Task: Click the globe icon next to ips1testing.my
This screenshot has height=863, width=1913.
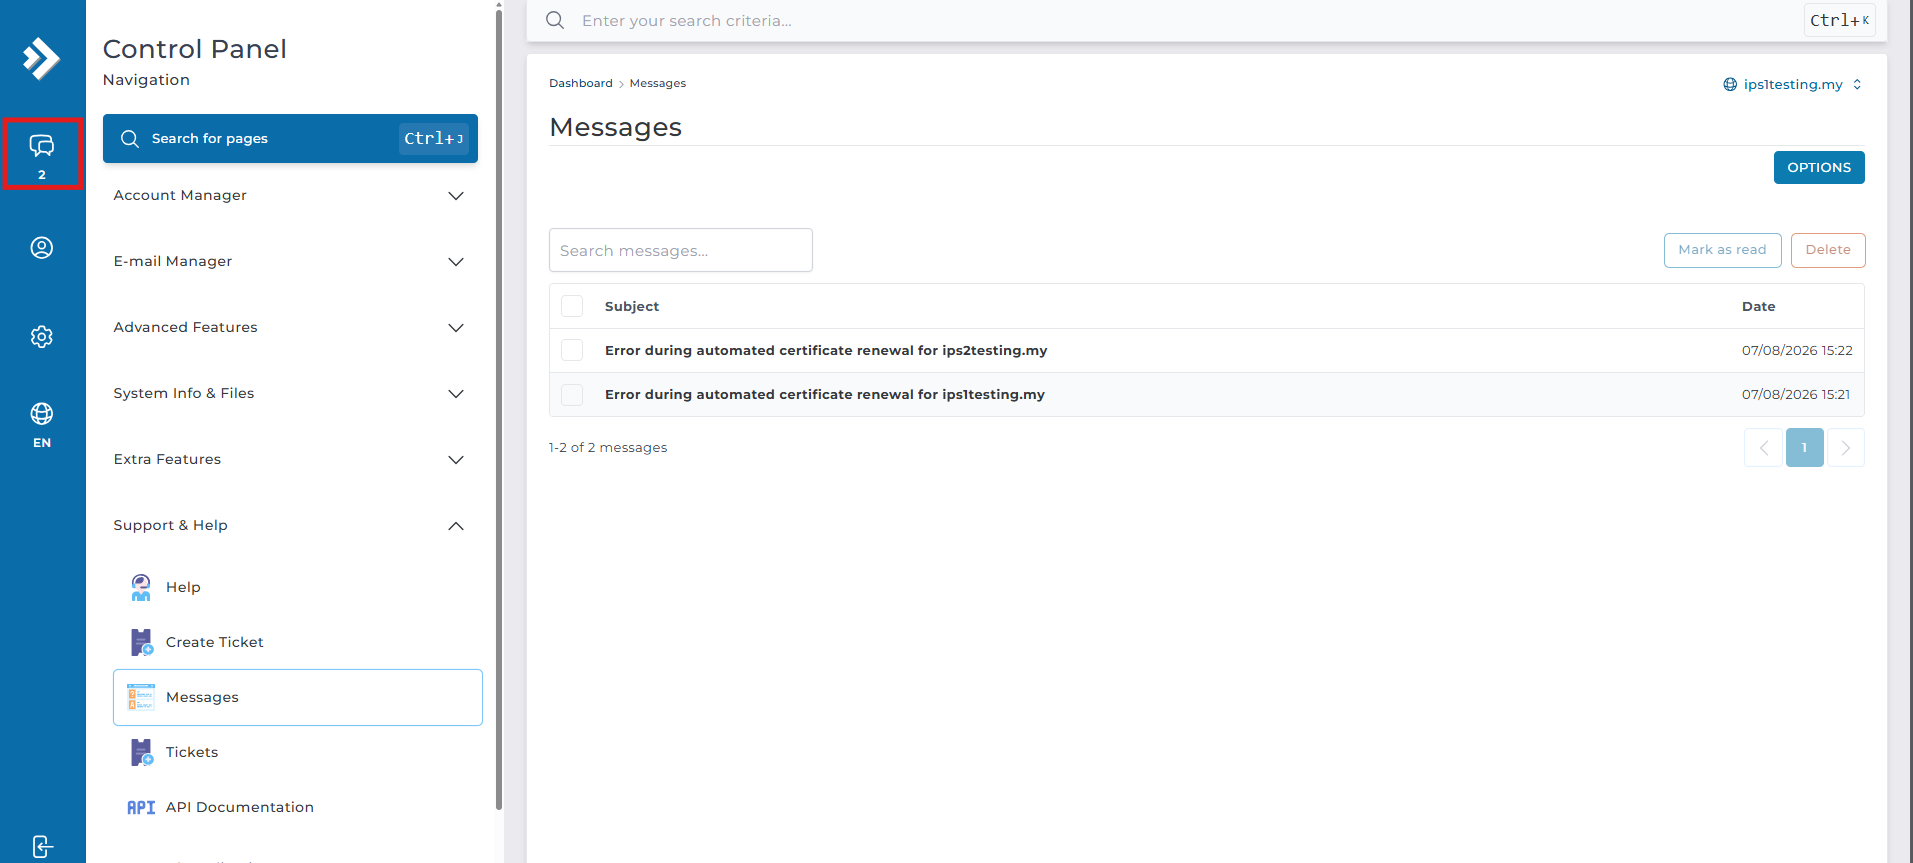Action: click(1730, 84)
